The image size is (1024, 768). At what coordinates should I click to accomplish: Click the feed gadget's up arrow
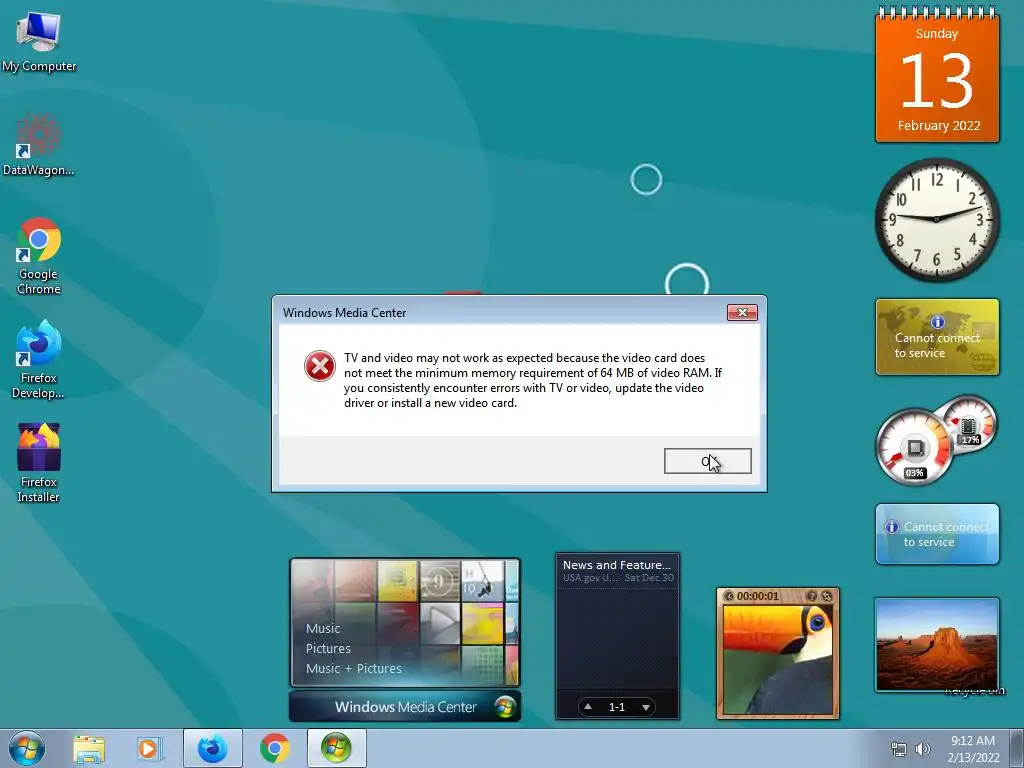[x=588, y=707]
